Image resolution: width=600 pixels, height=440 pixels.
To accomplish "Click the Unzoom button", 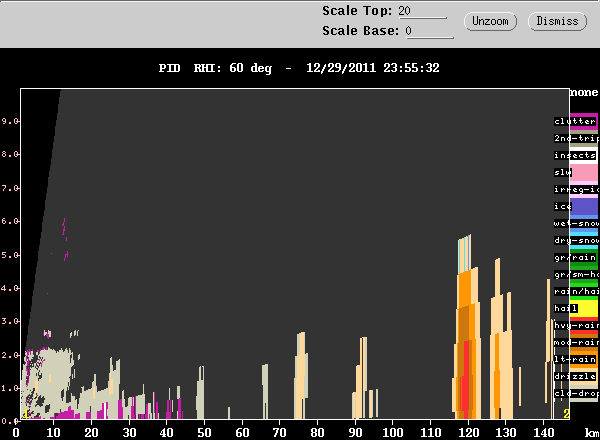I will (490, 21).
